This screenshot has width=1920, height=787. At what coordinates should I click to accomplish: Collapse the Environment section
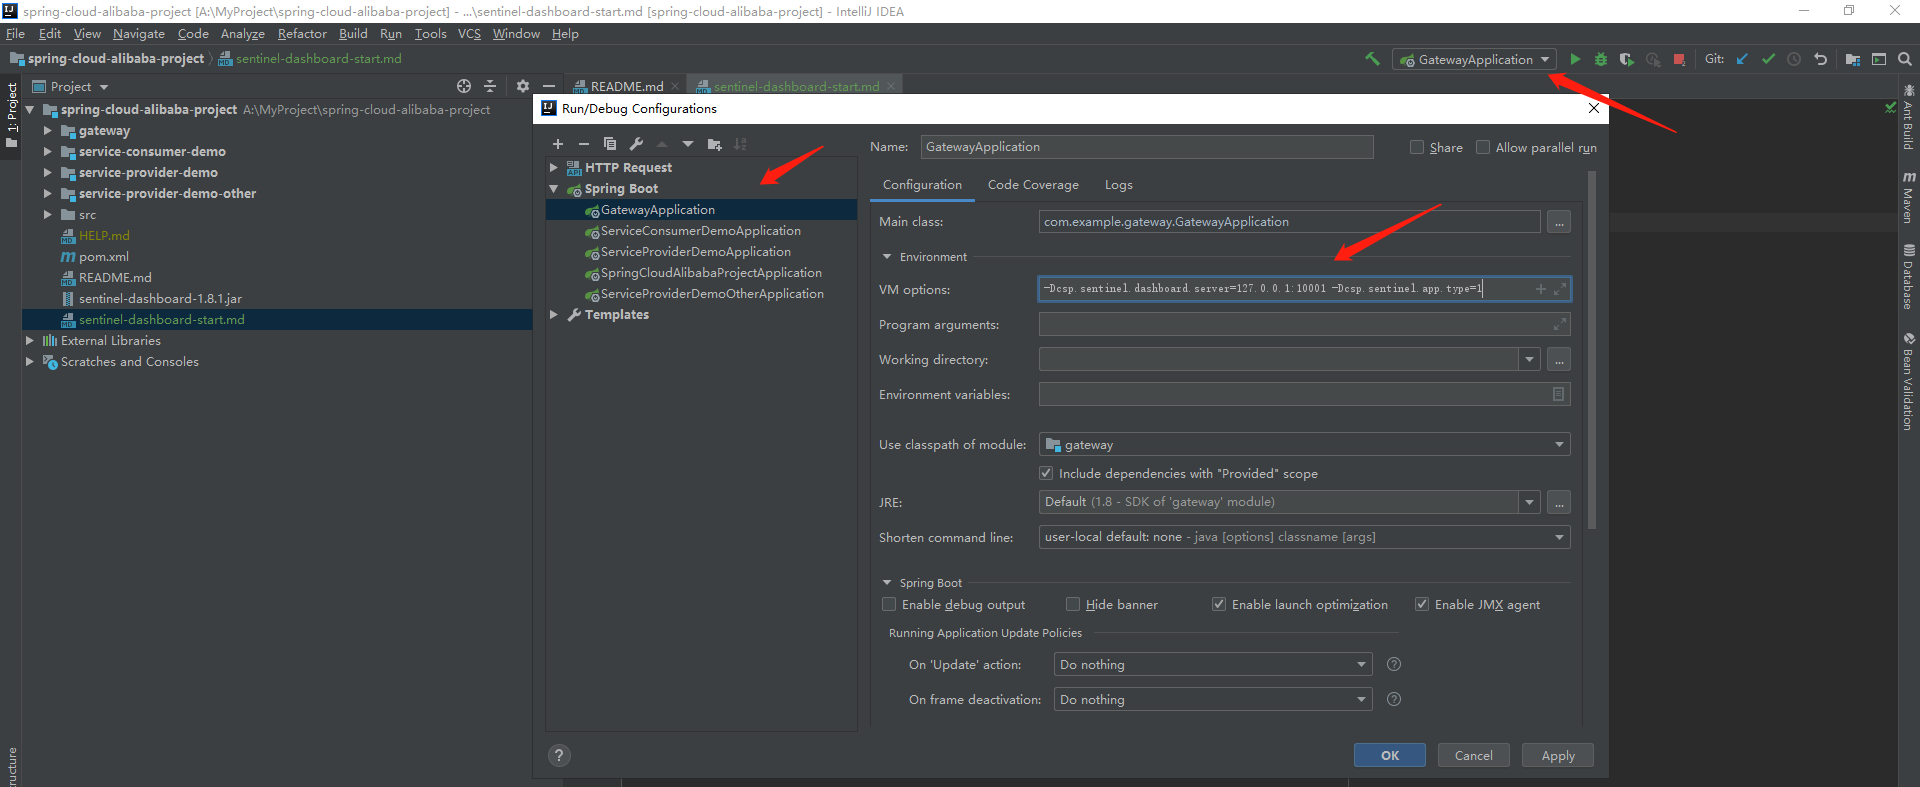887,256
